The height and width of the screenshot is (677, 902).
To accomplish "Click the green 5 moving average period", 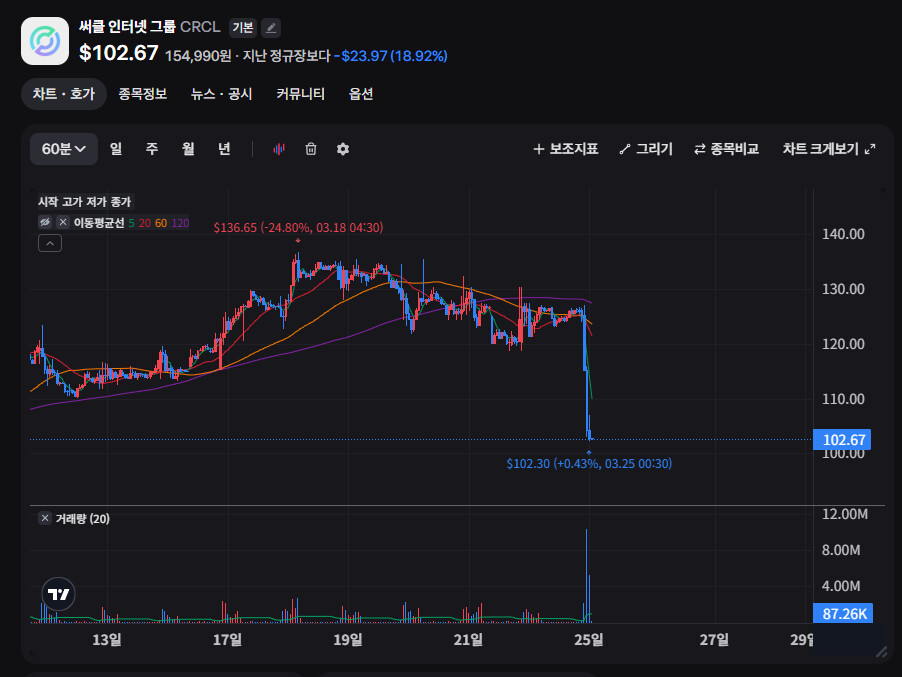I will pyautogui.click(x=131, y=223).
